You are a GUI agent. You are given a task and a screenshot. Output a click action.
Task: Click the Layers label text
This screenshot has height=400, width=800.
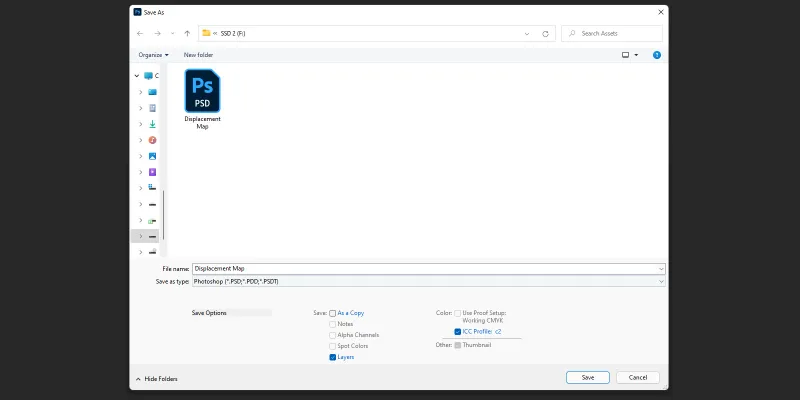[345, 357]
